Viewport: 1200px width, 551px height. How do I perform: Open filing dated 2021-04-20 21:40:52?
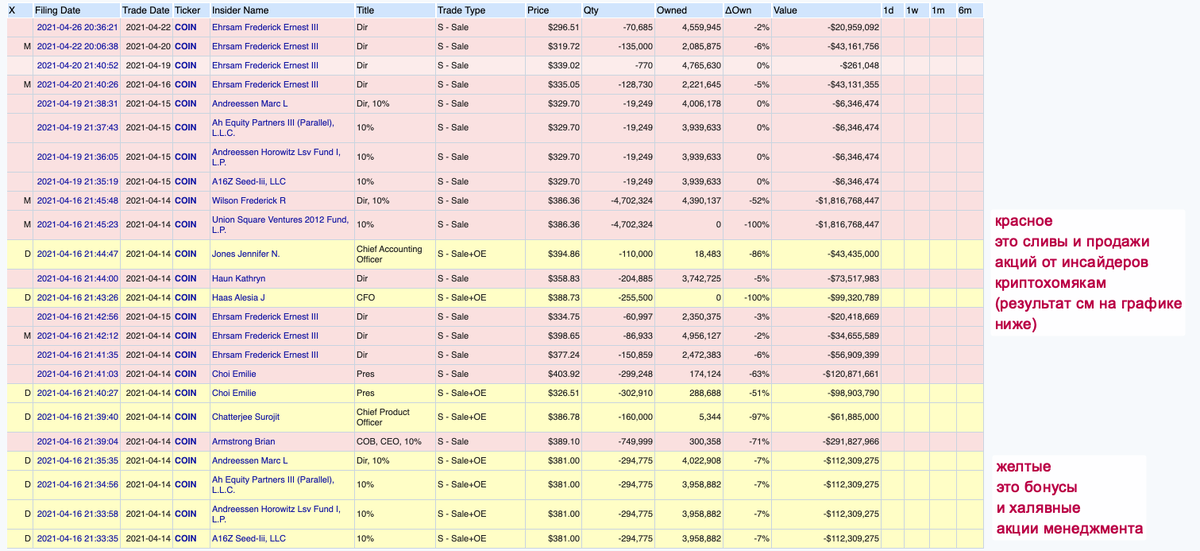click(x=78, y=65)
